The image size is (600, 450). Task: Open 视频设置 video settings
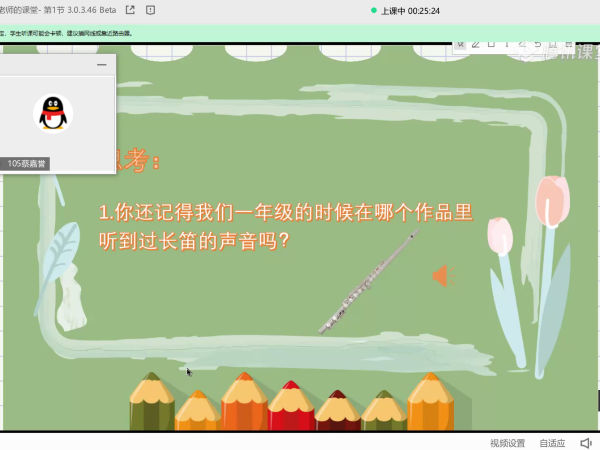(x=507, y=442)
